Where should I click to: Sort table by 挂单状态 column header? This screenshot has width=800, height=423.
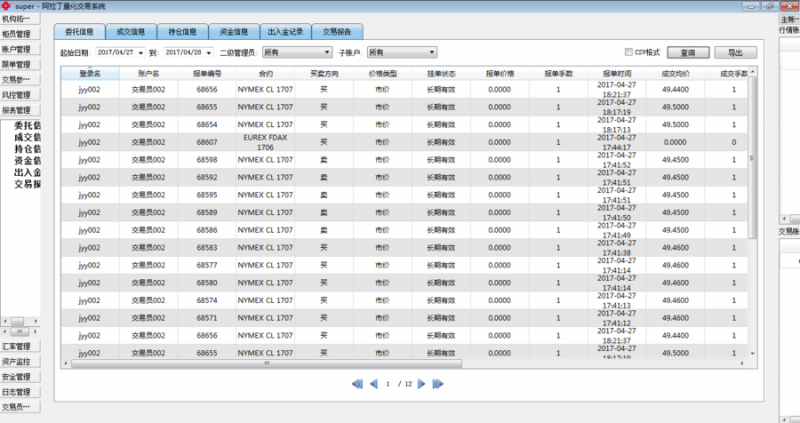pyautogui.click(x=441, y=73)
